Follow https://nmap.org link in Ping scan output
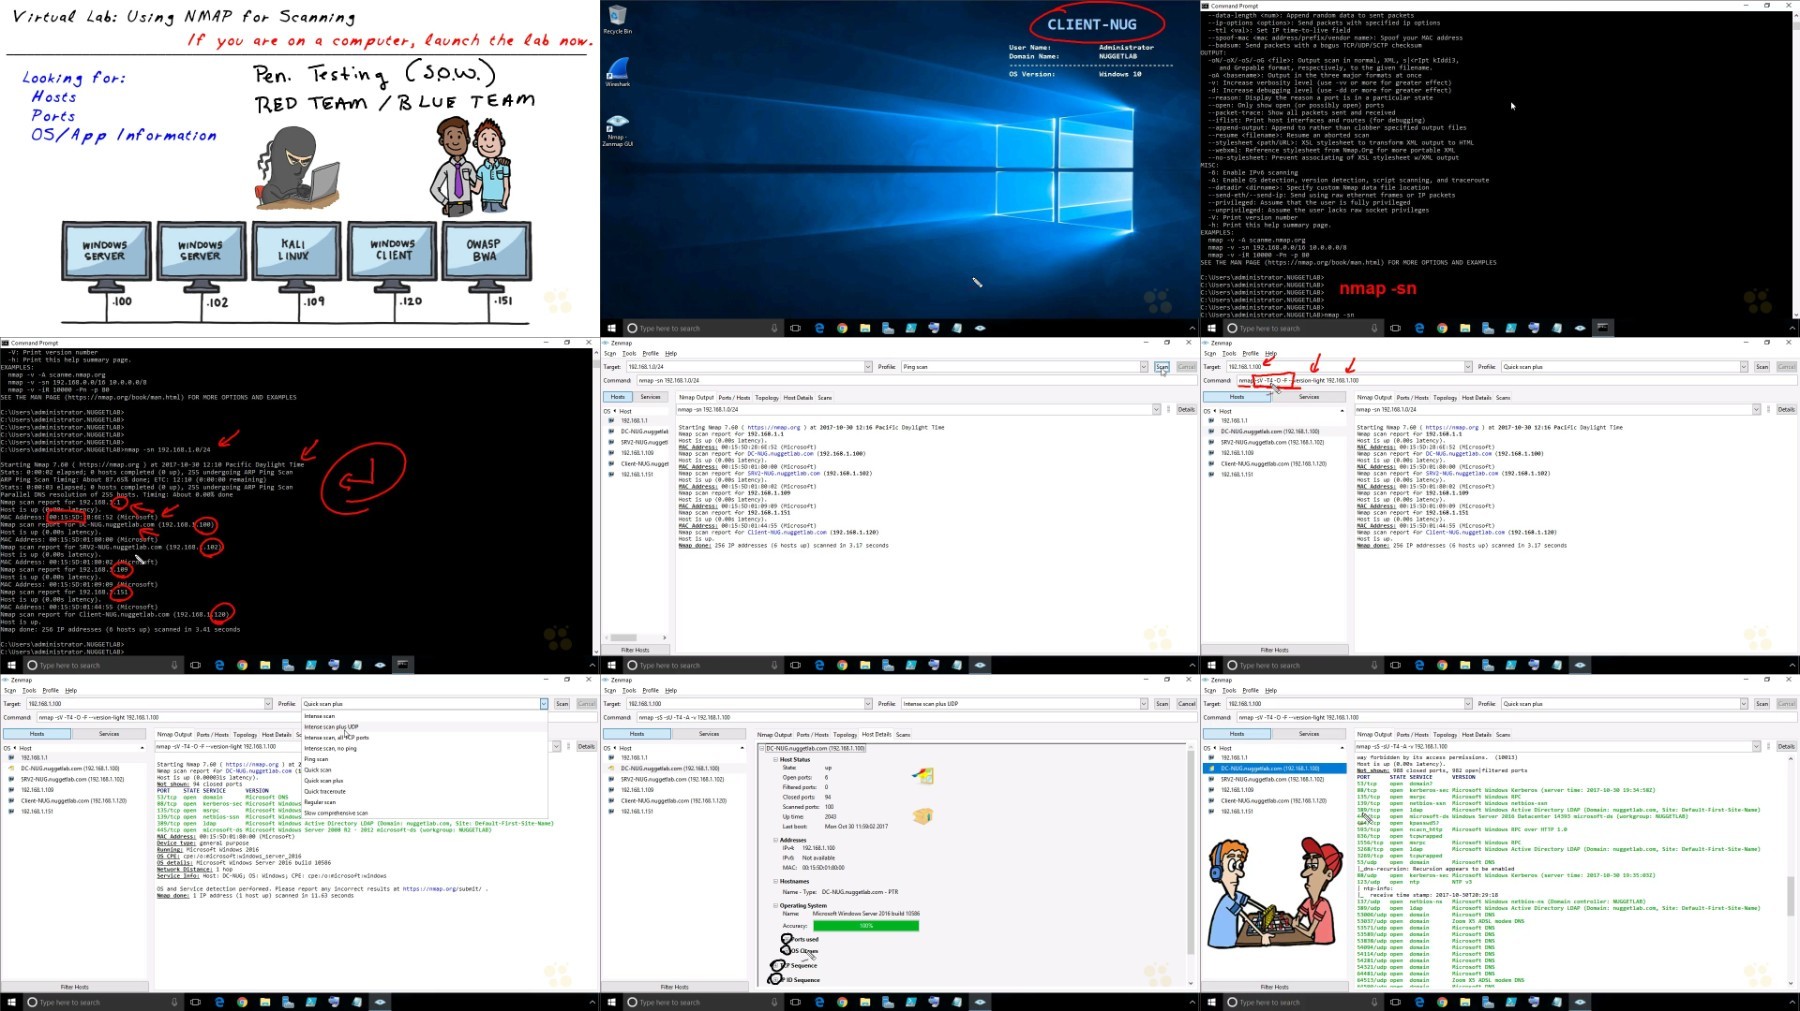 [774, 427]
